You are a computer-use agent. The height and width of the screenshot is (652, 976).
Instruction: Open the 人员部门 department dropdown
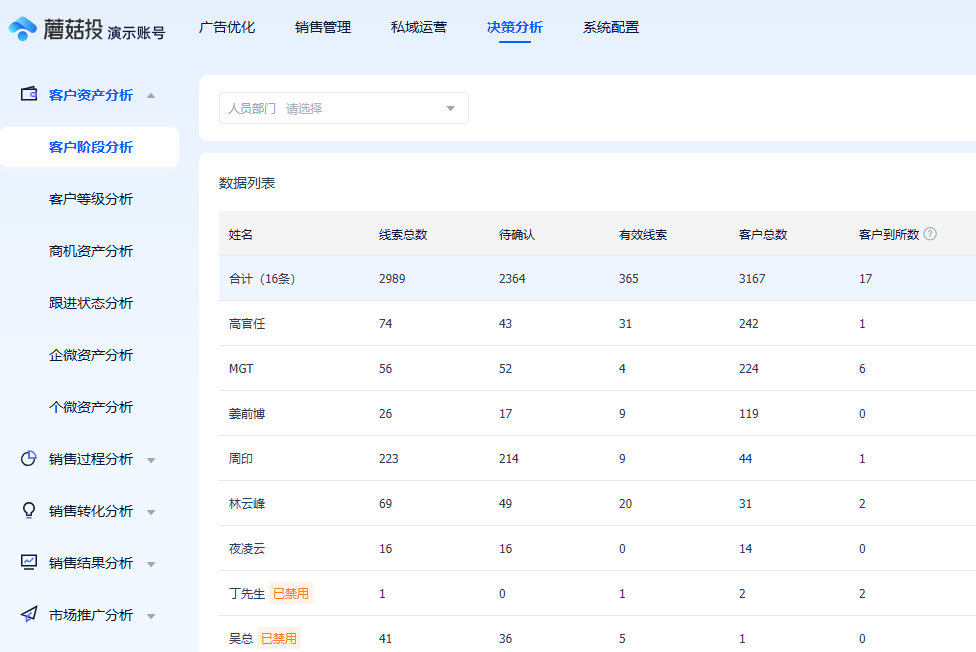(344, 108)
